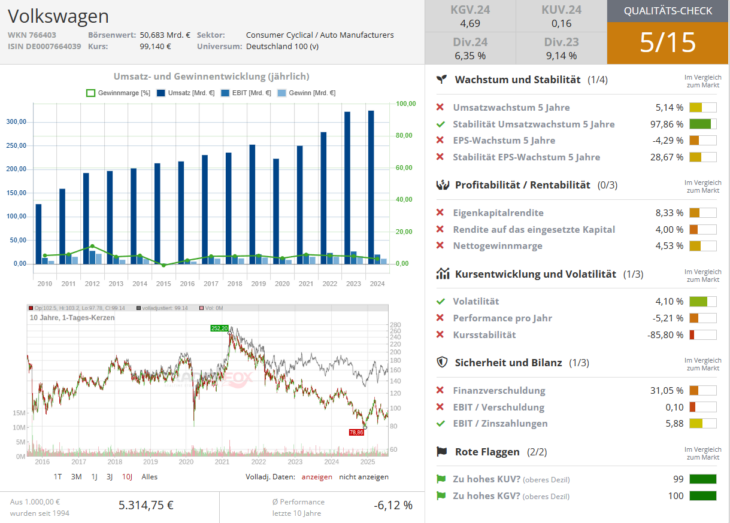Click the green check beside Stabilität Umsatzwachstum 5 Jahre
The width and height of the screenshot is (730, 523).
tap(440, 124)
